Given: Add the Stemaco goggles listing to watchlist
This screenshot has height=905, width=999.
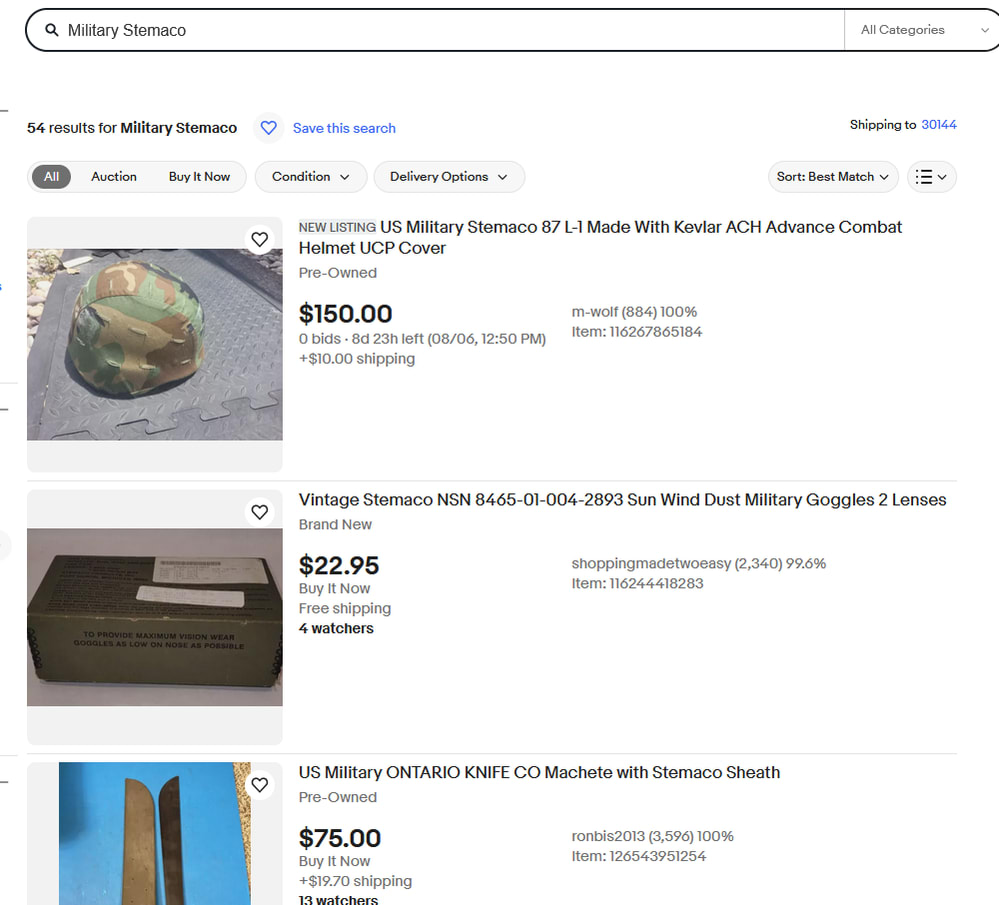Looking at the screenshot, I should (259, 512).
